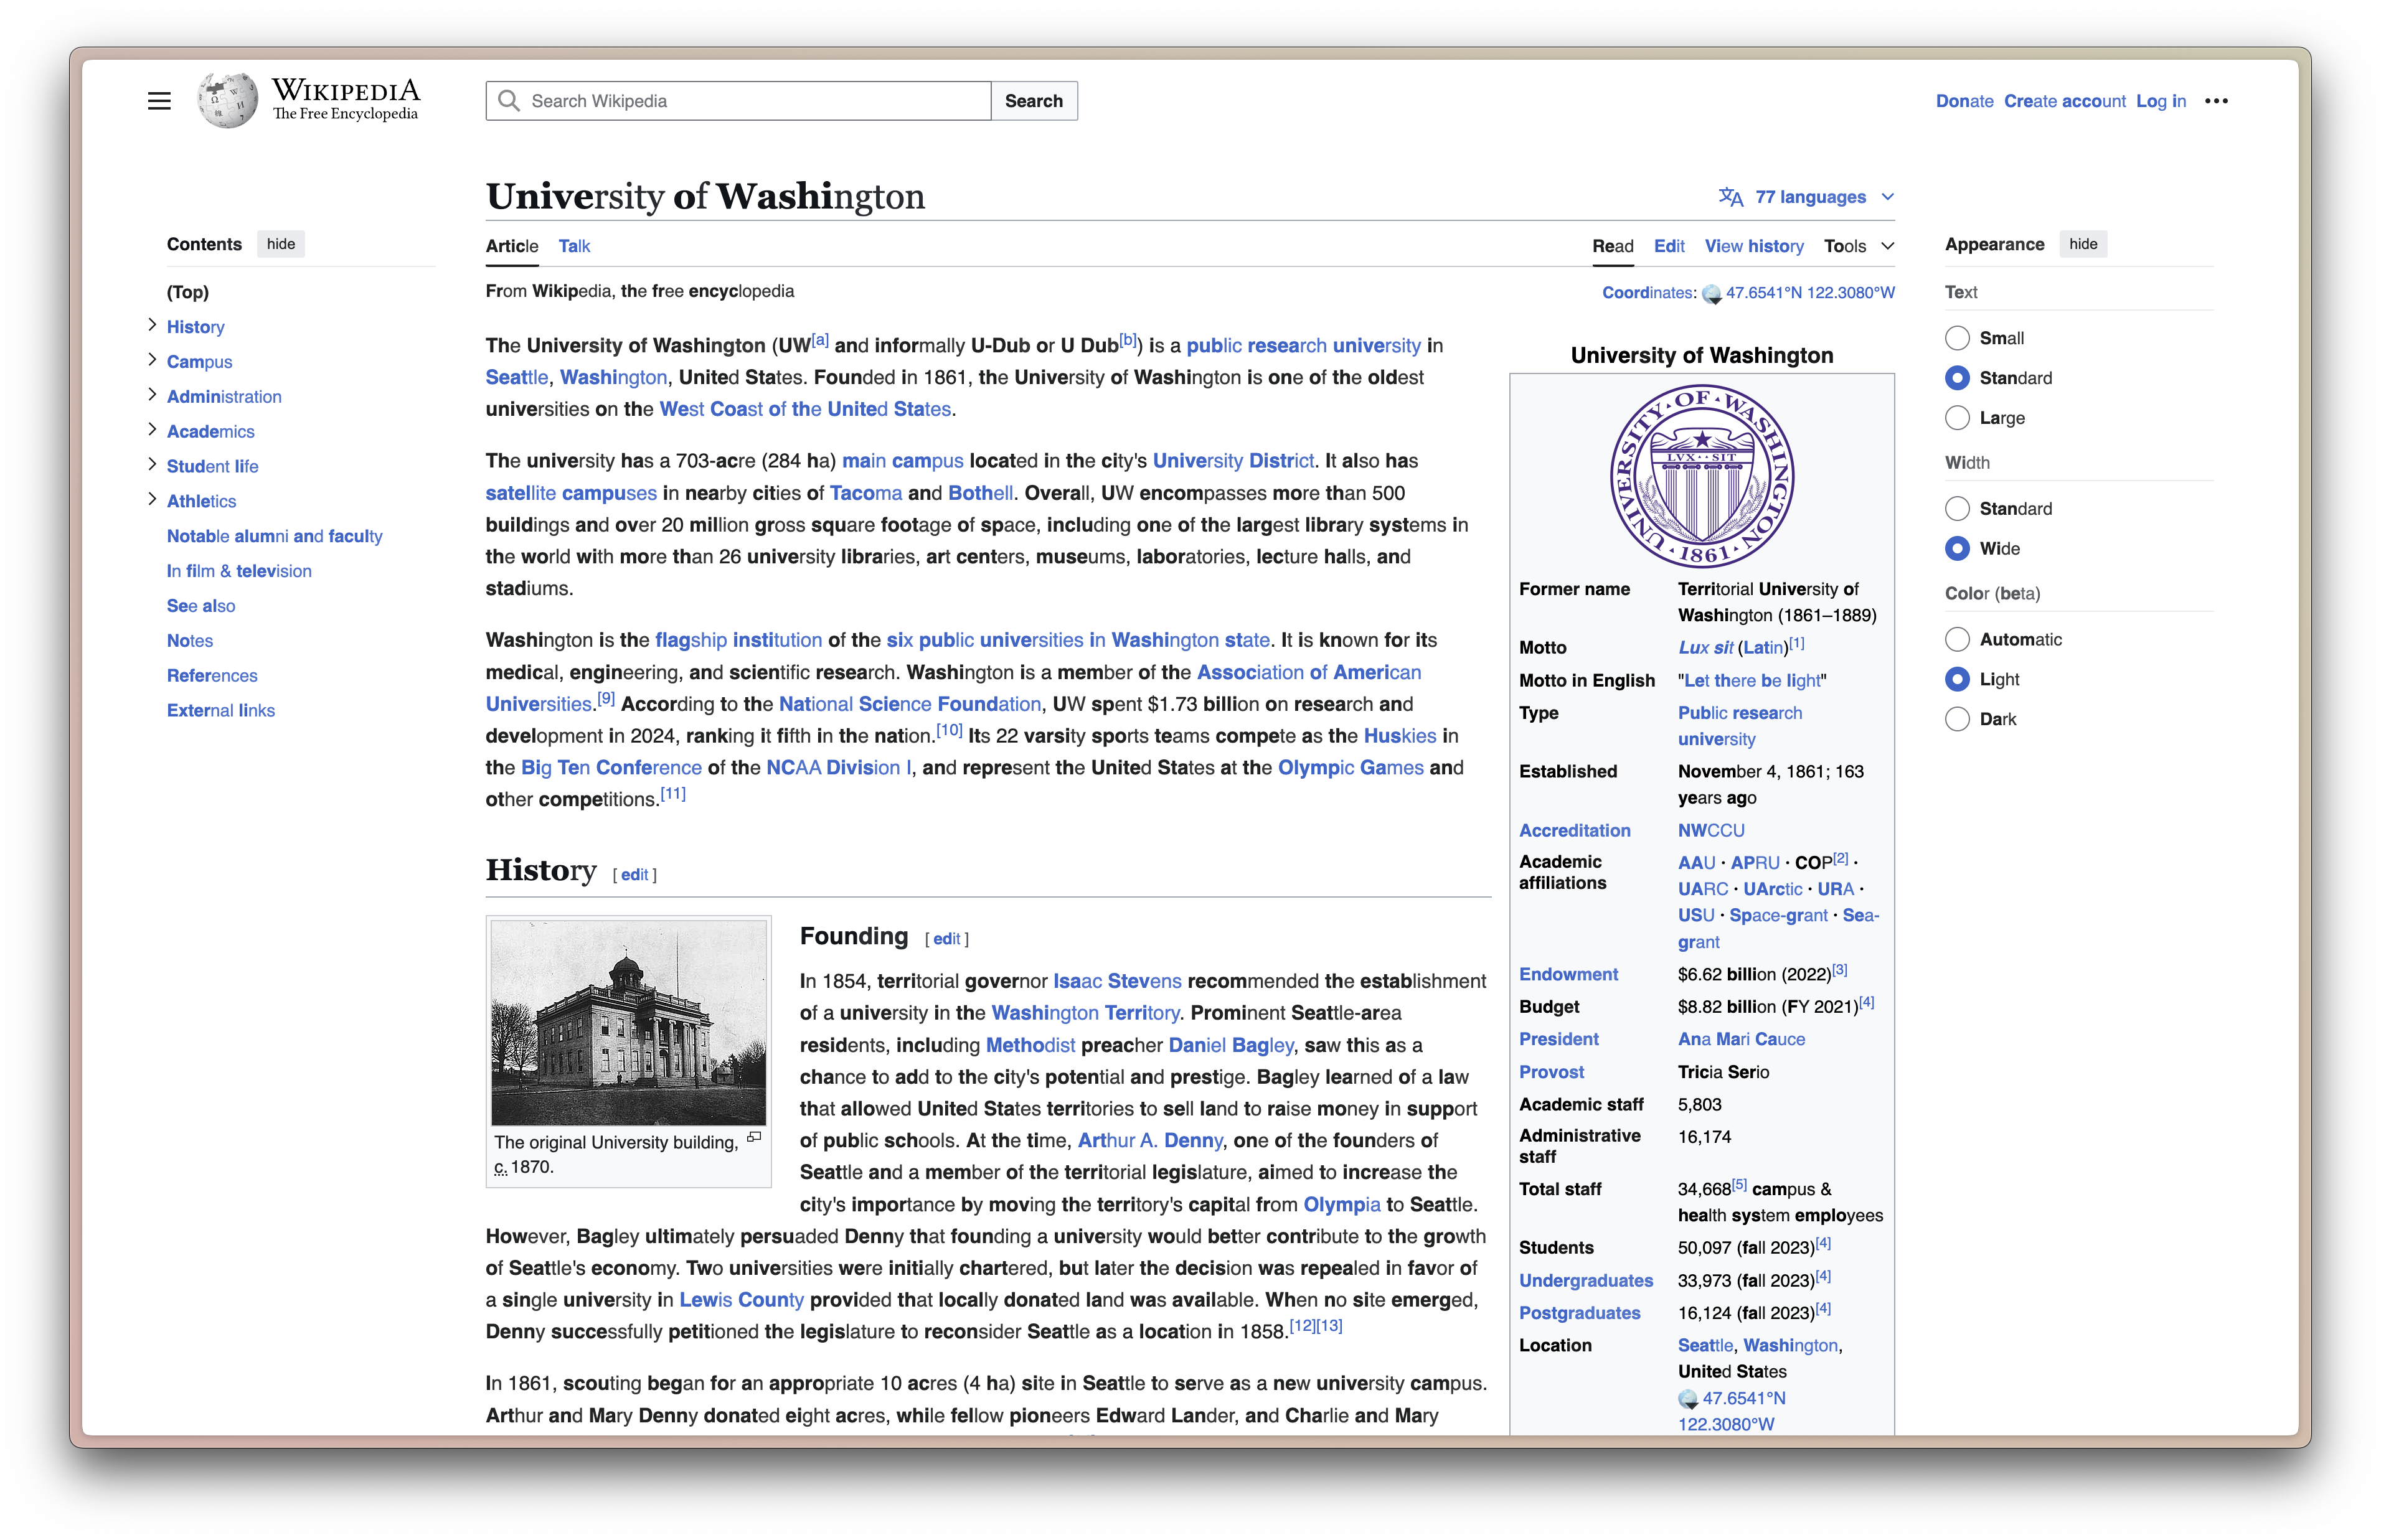Open the Undergraduates infobox link
This screenshot has height=1540, width=2381.
[x=1586, y=1281]
